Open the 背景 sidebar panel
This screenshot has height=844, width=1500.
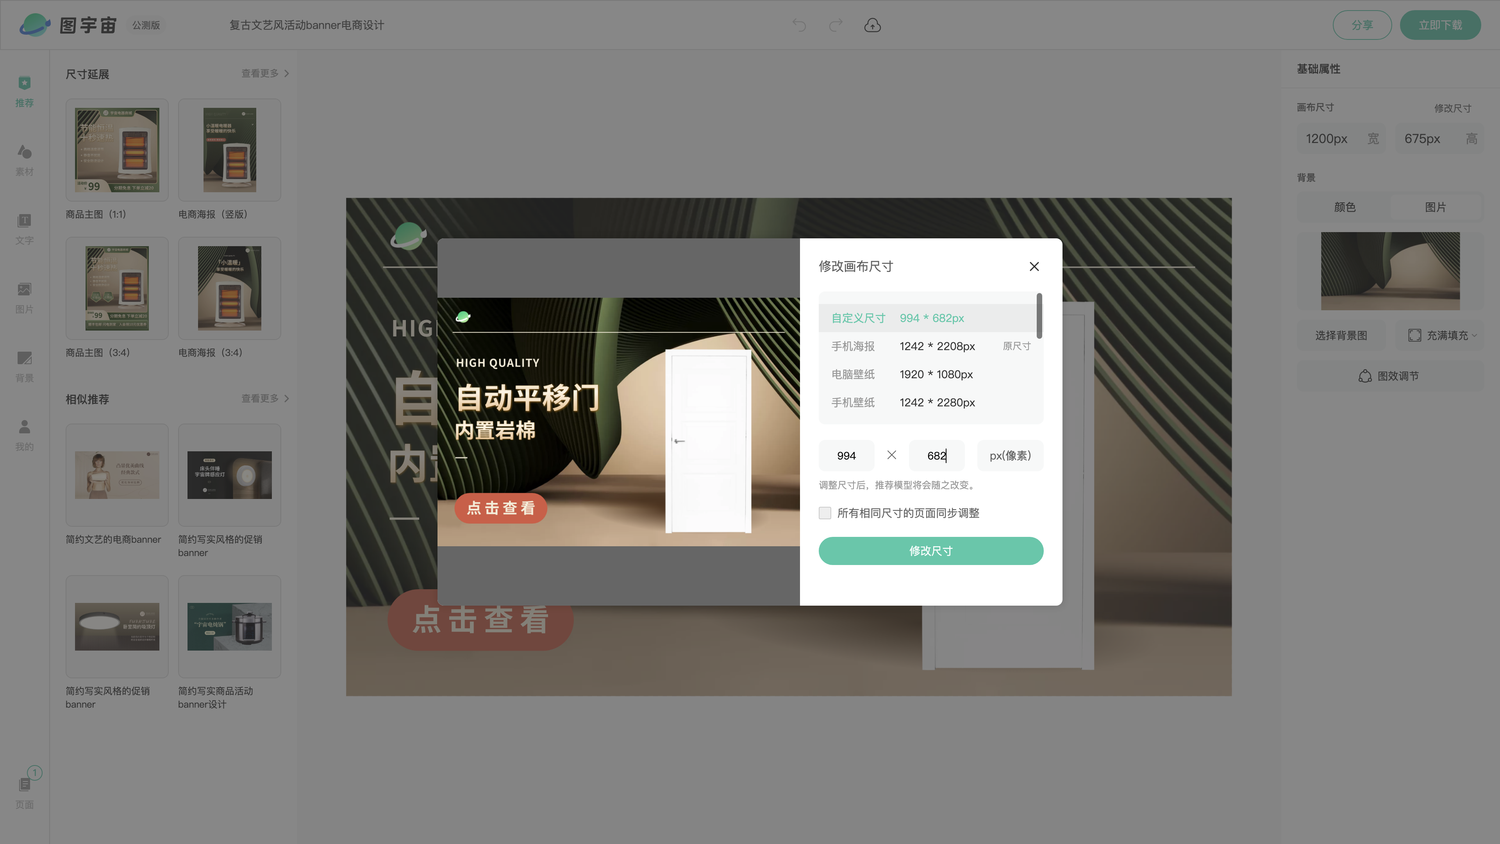pyautogui.click(x=25, y=366)
